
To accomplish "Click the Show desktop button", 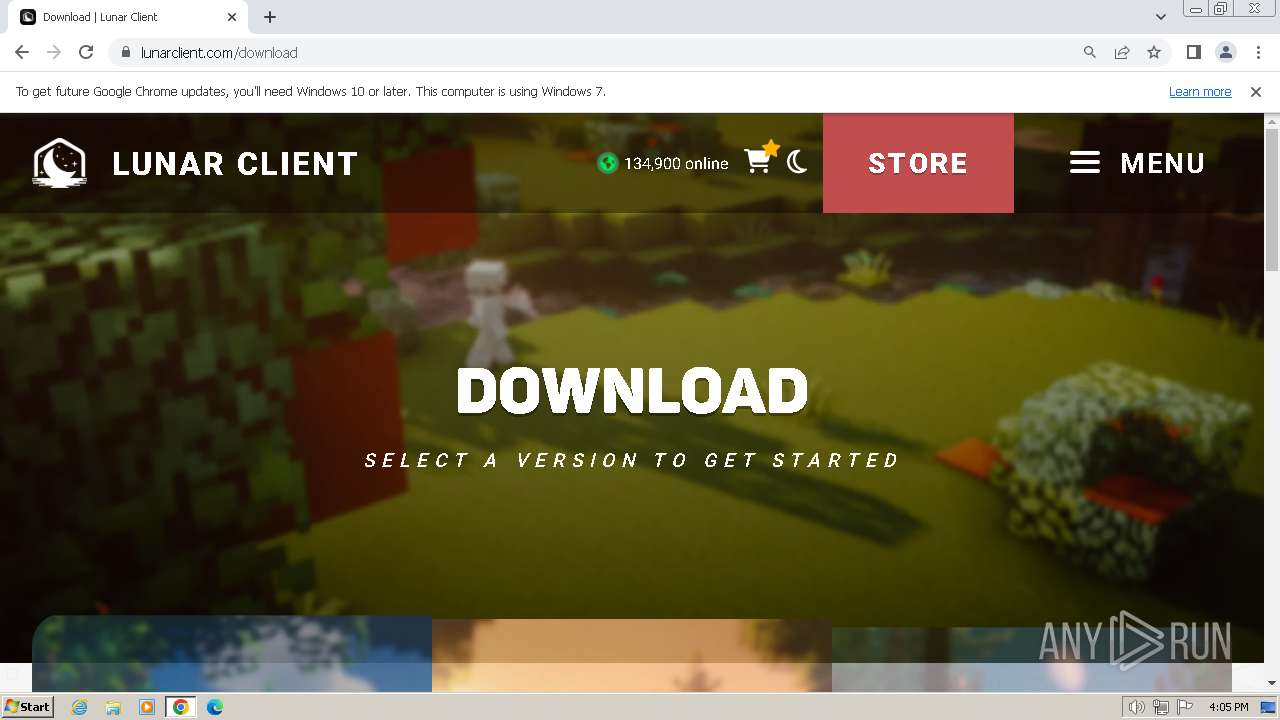I will tap(1268, 707).
